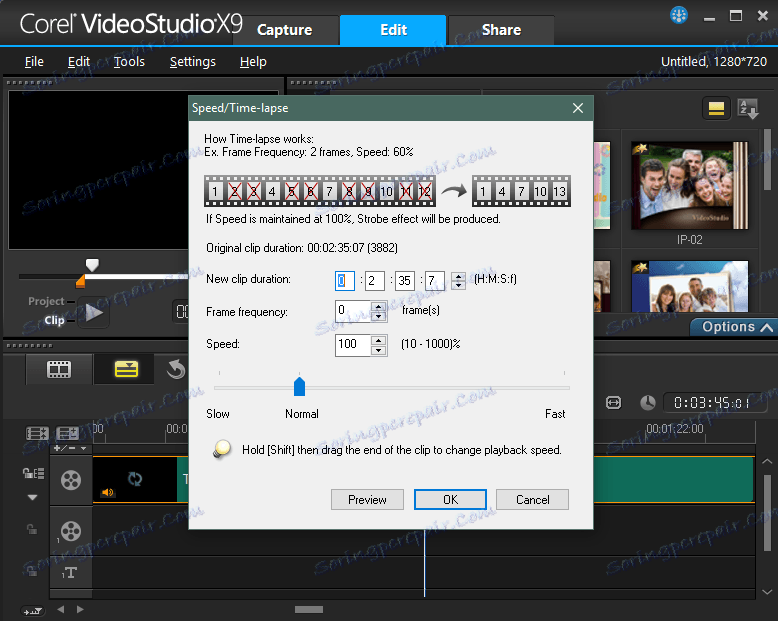Click the green video clip on timeline

pyautogui.click(x=674, y=480)
